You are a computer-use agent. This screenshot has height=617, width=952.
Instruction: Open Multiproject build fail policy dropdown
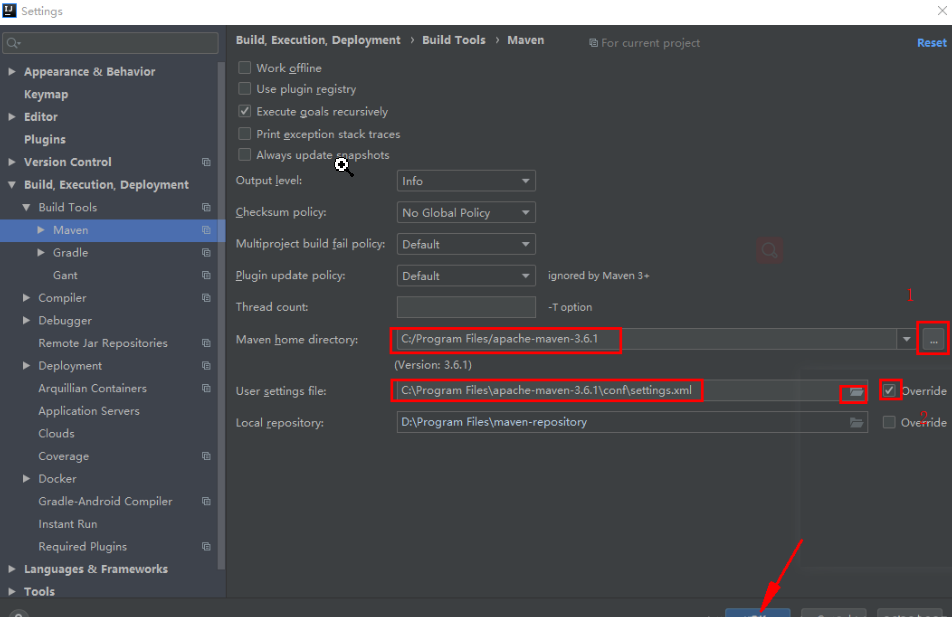[x=466, y=244]
